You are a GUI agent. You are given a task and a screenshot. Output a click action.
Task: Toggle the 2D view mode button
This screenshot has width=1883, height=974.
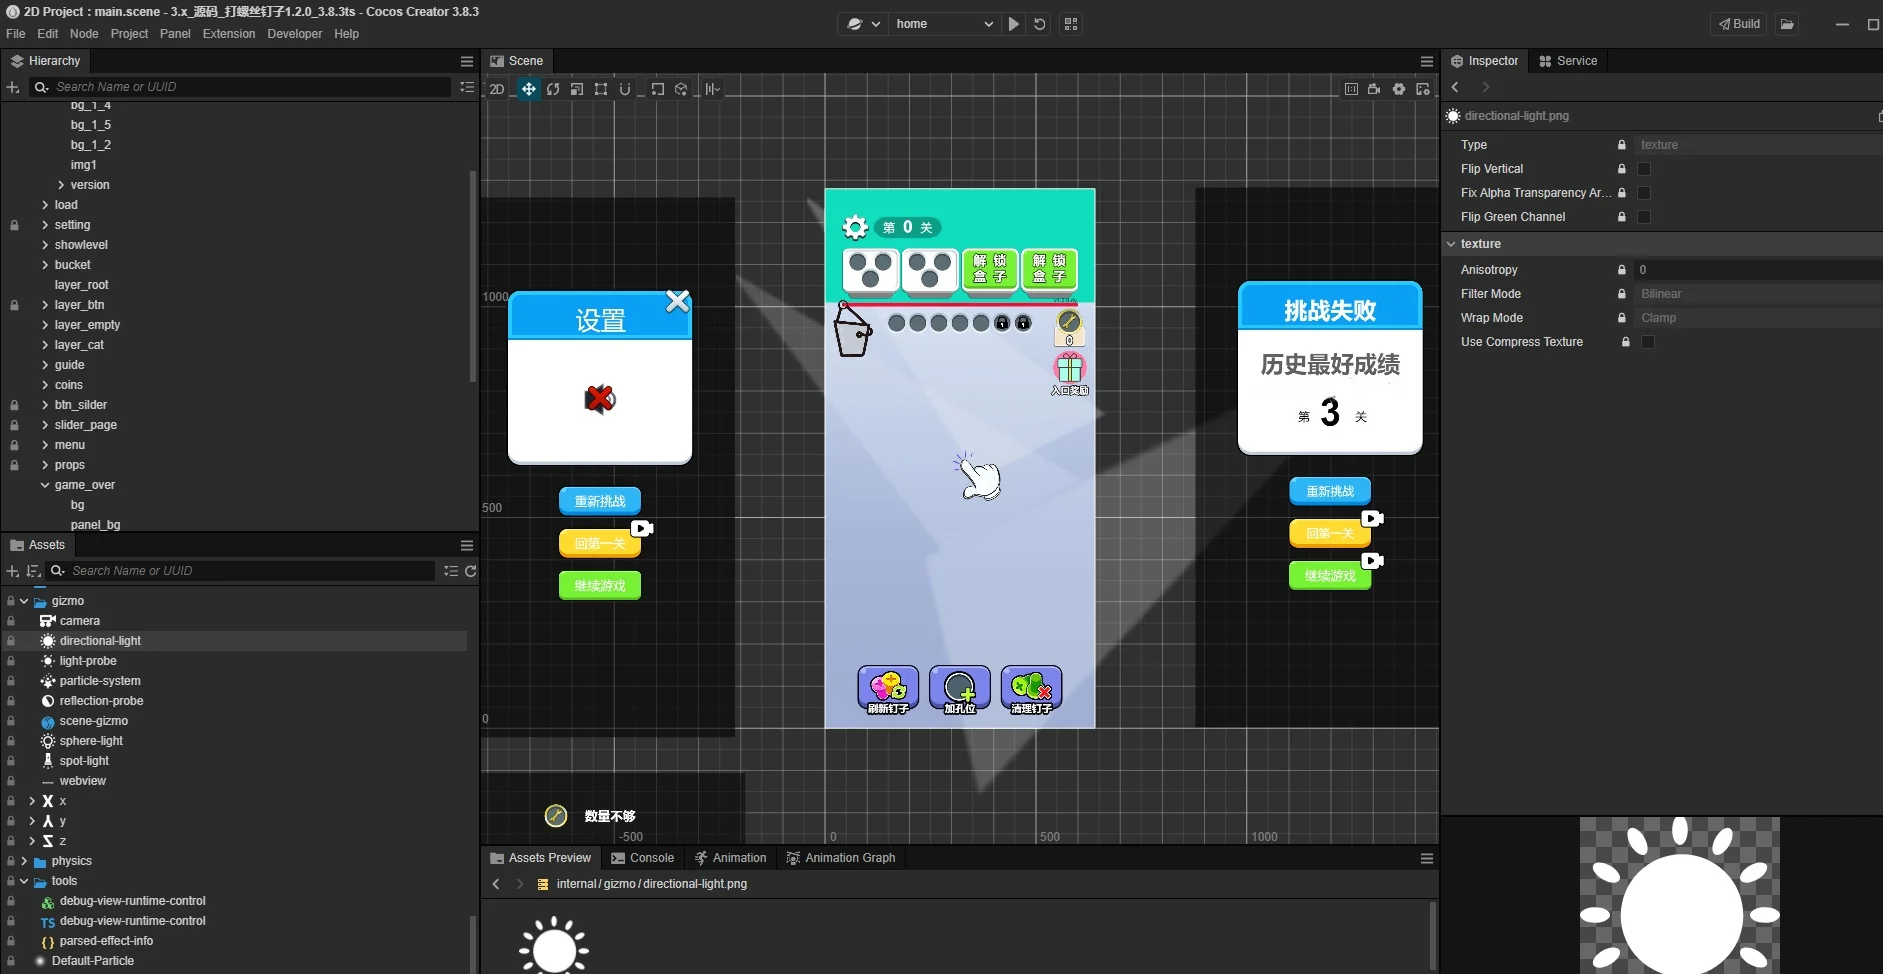(497, 89)
